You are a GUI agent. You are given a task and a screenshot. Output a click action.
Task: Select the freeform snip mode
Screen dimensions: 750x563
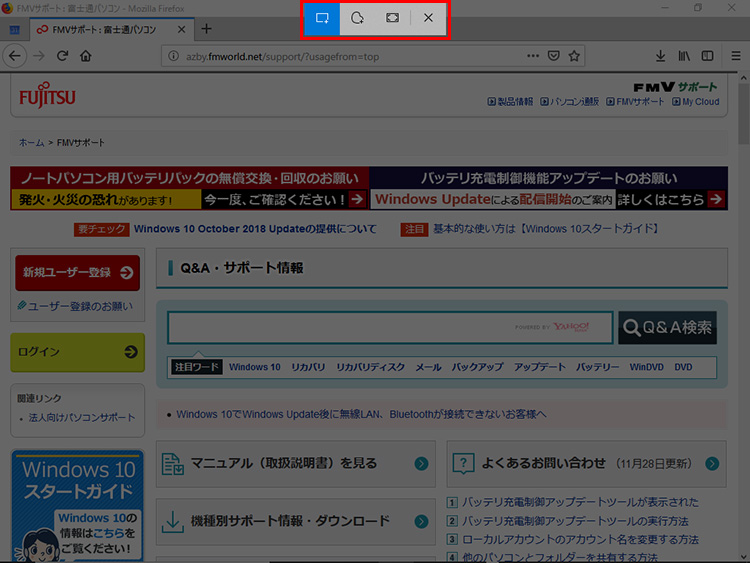[x=357, y=18]
